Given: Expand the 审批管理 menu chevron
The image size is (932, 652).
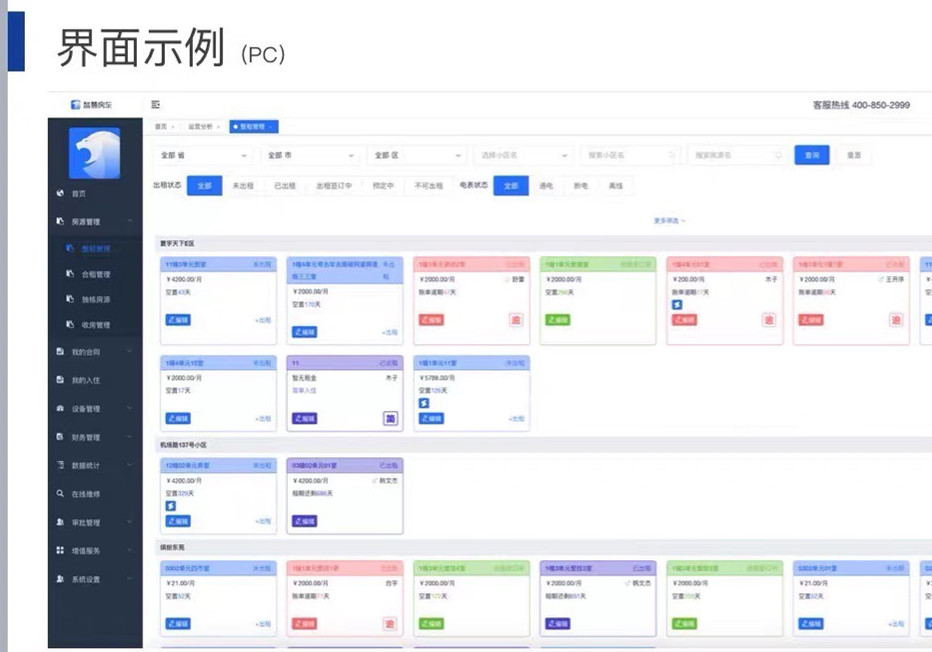Looking at the screenshot, I should [130, 522].
